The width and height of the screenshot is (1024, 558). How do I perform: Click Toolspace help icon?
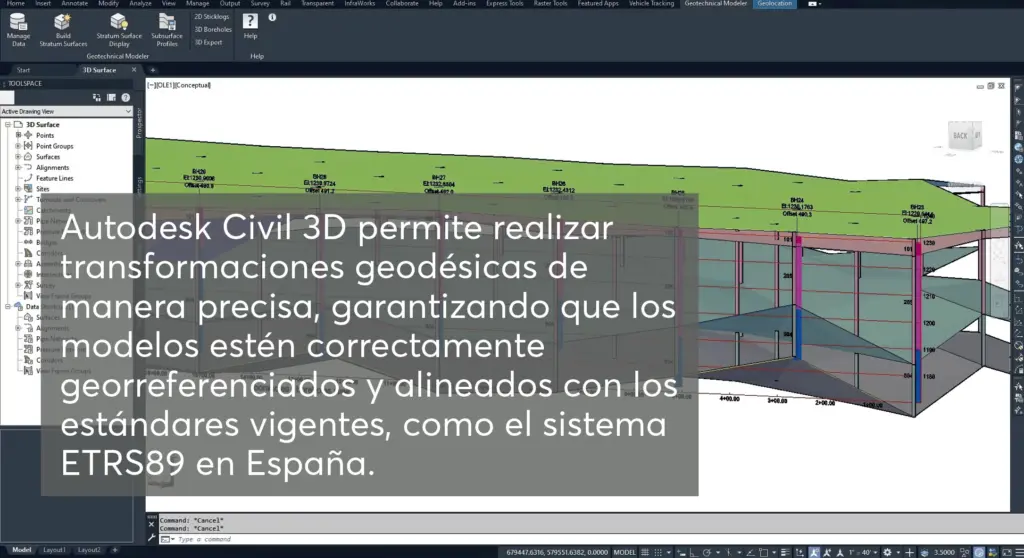pyautogui.click(x=125, y=97)
